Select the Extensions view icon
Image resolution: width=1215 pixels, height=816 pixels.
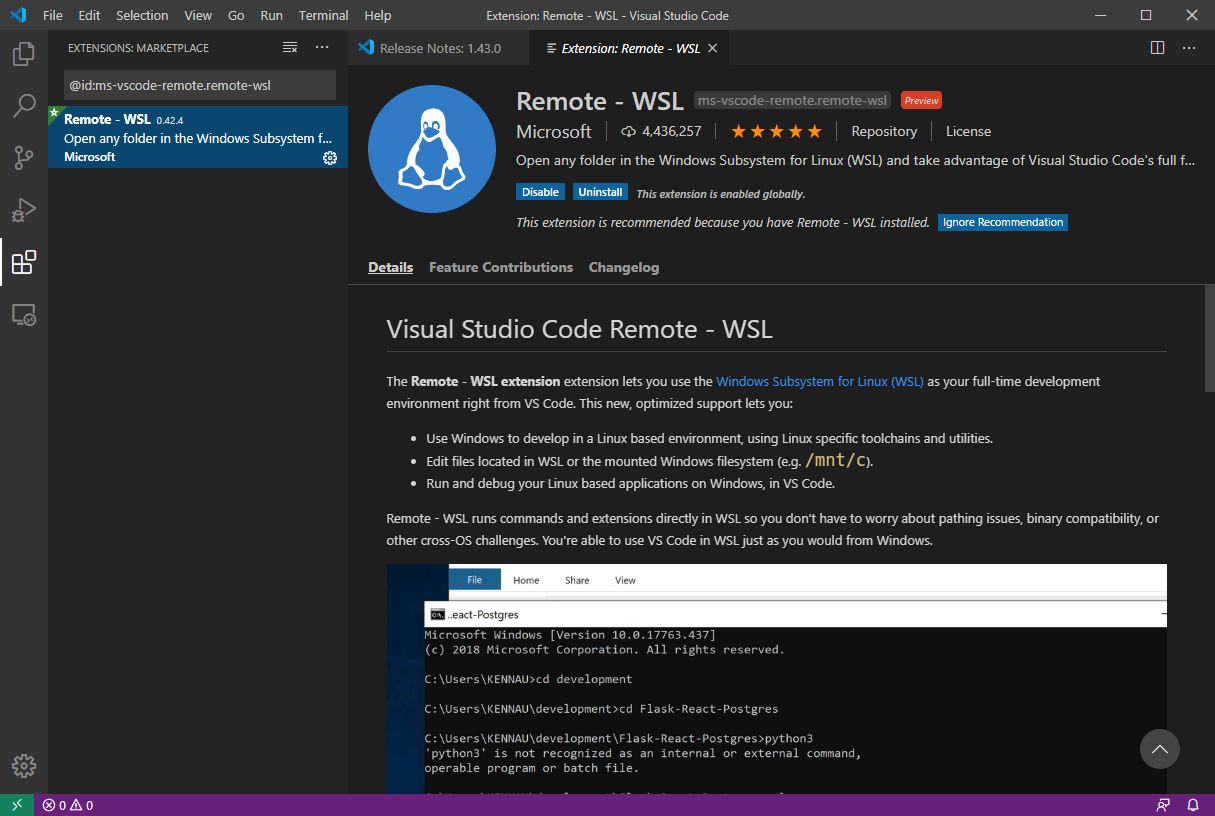(24, 262)
